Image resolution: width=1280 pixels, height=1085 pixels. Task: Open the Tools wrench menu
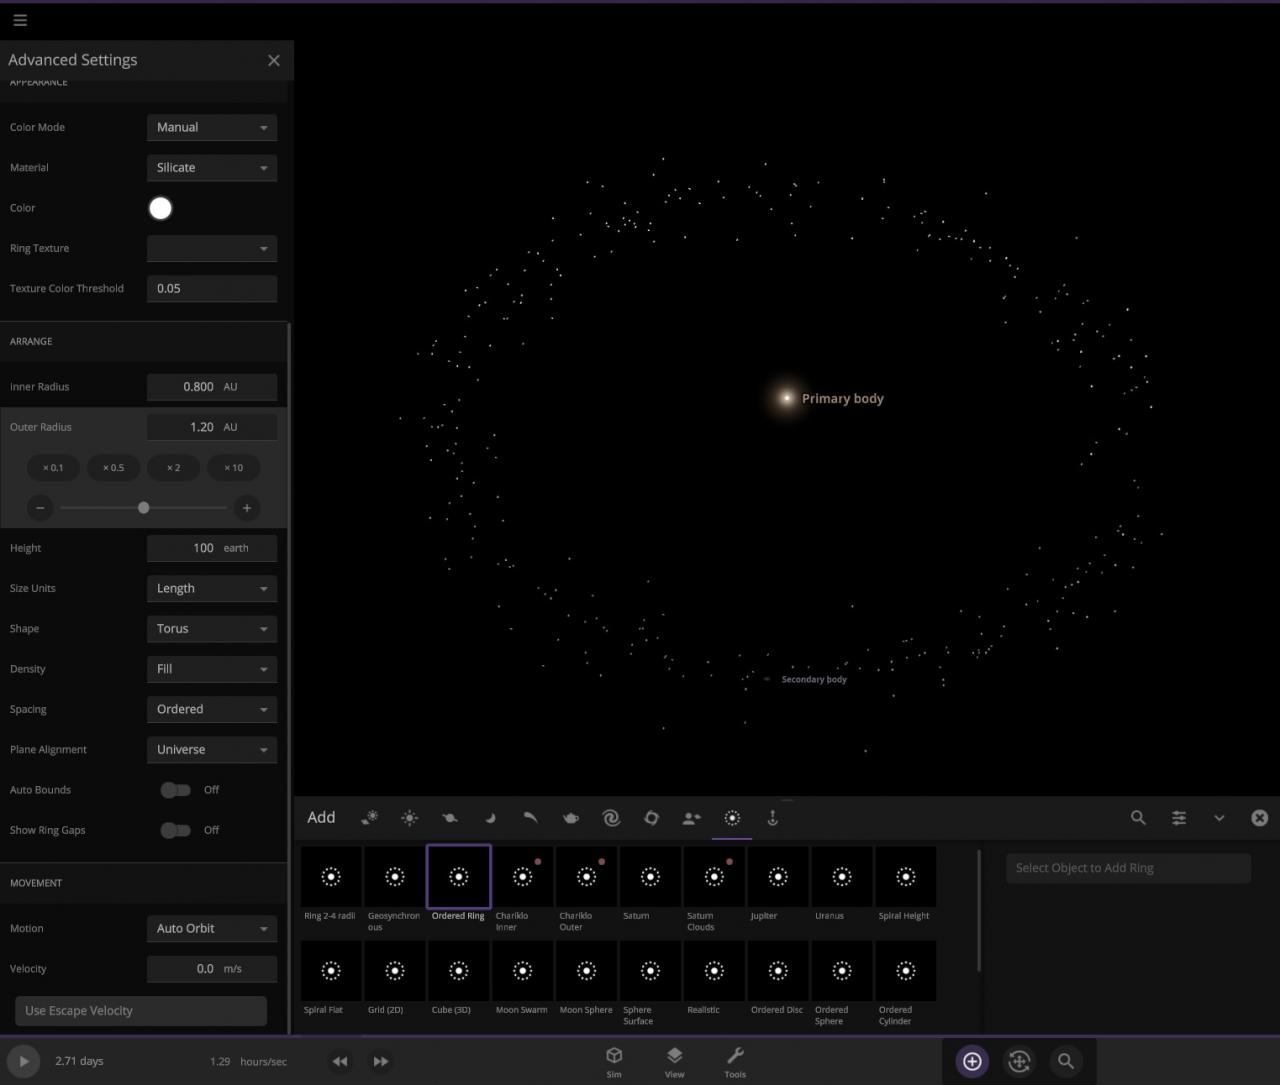coord(735,1061)
